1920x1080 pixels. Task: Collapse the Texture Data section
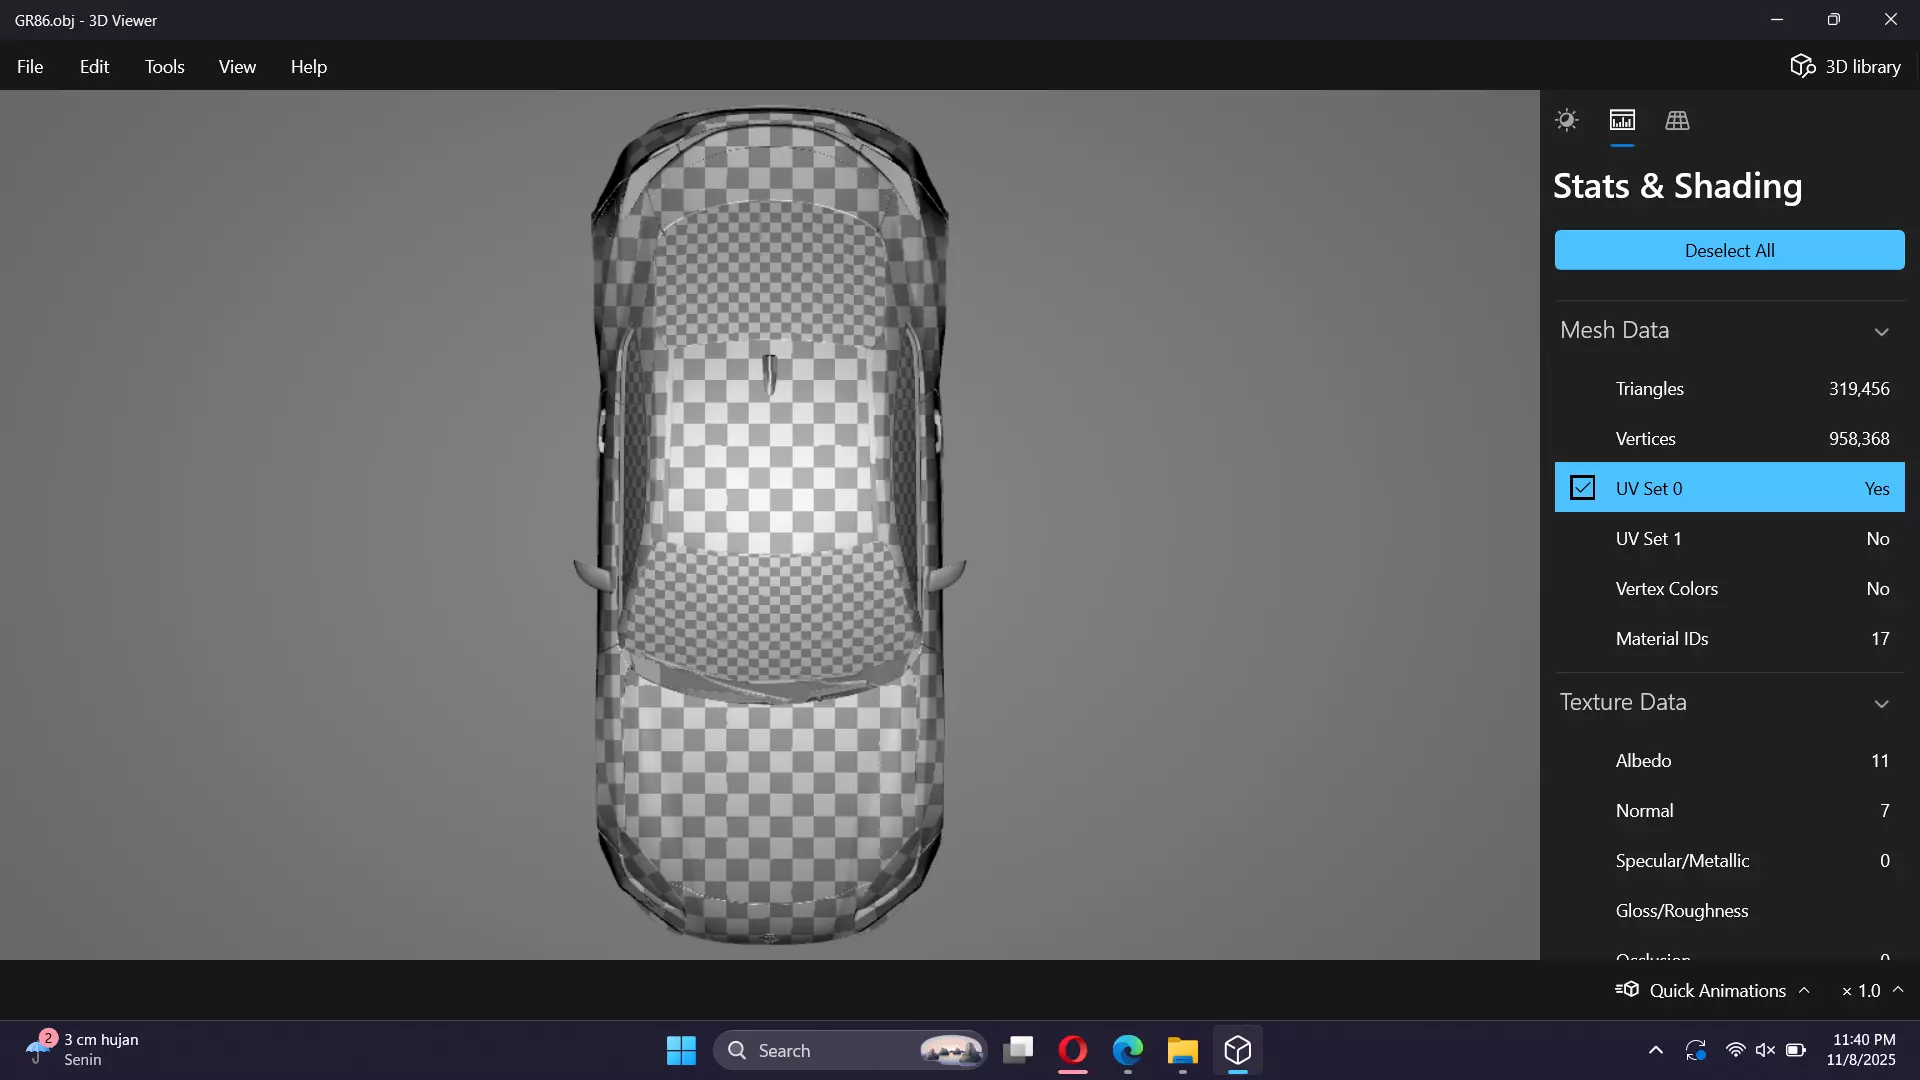1881,703
